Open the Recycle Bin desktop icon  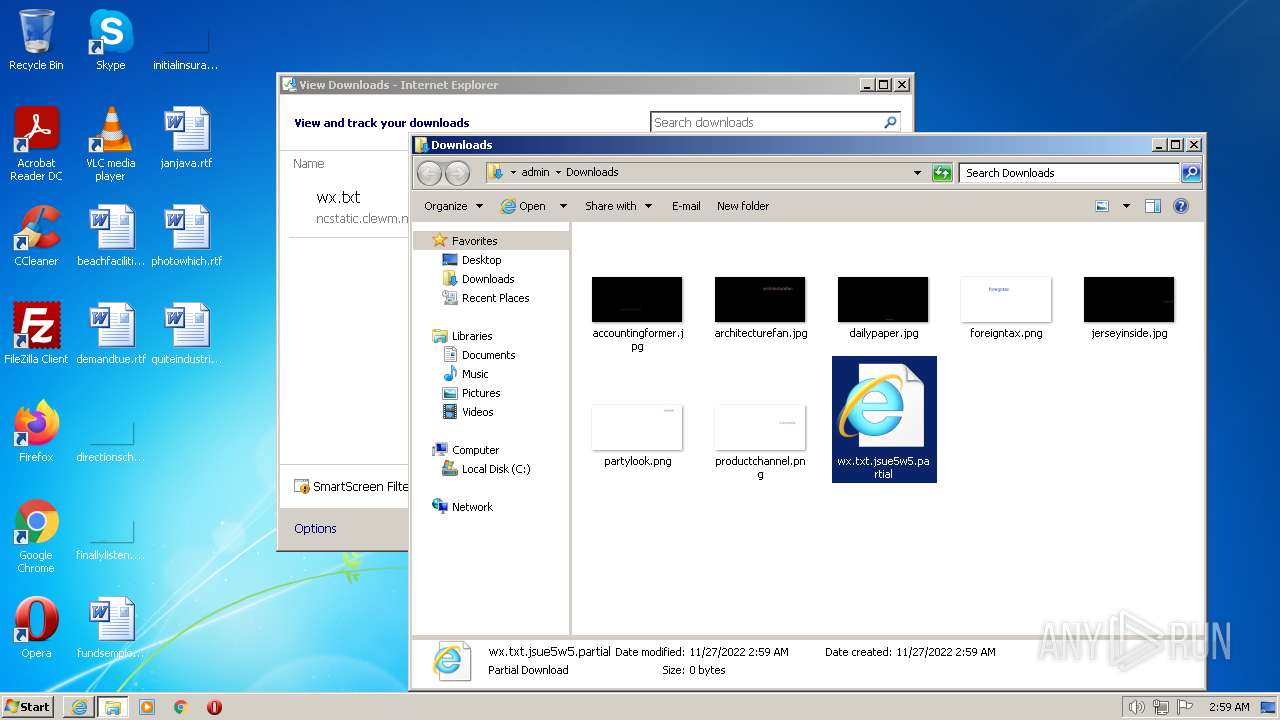(x=36, y=40)
